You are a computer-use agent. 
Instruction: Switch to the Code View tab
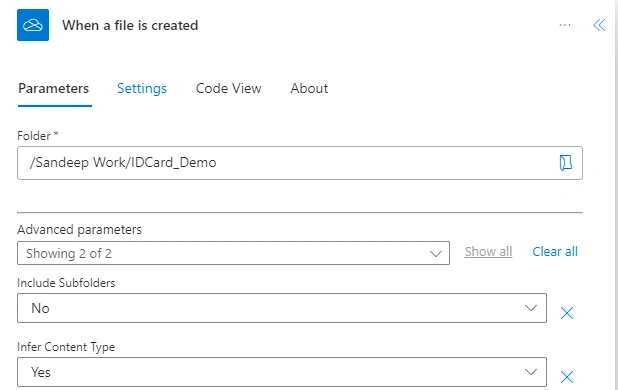[229, 88]
